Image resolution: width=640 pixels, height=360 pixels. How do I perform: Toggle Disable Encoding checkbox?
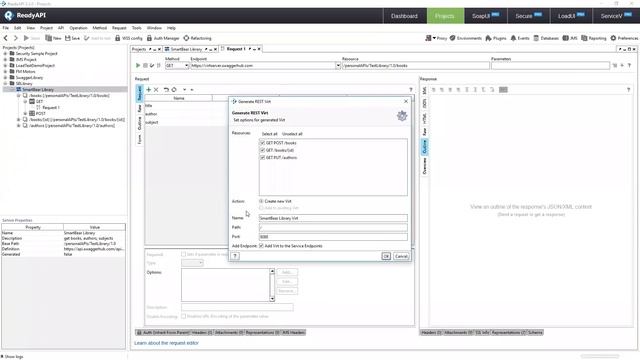pyautogui.click(x=184, y=316)
